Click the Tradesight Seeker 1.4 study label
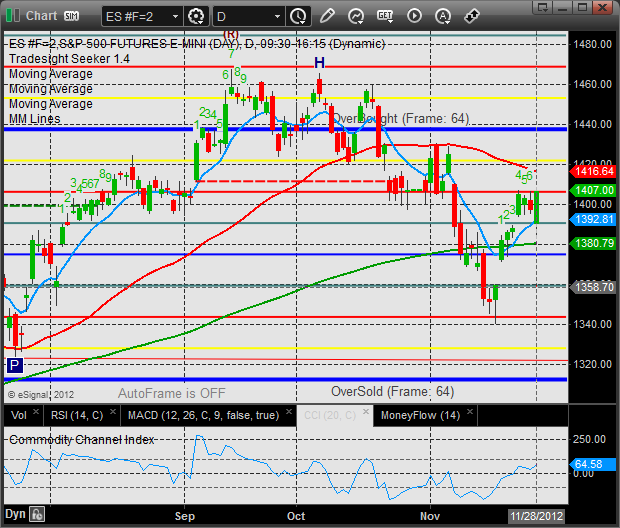This screenshot has width=620, height=528. tap(69, 59)
